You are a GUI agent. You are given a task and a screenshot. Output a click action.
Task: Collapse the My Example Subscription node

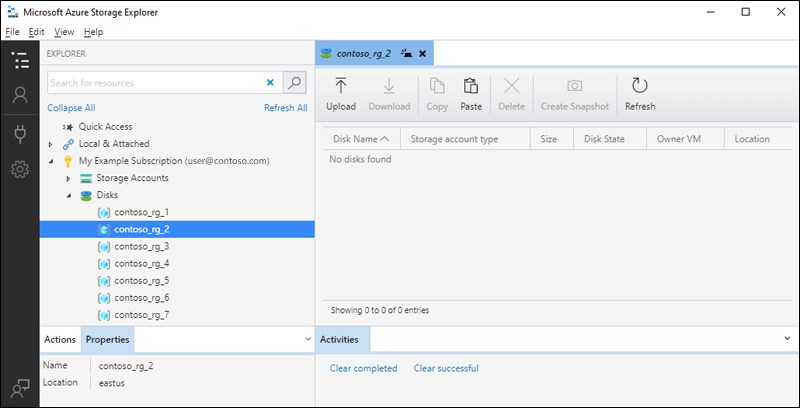pyautogui.click(x=51, y=162)
